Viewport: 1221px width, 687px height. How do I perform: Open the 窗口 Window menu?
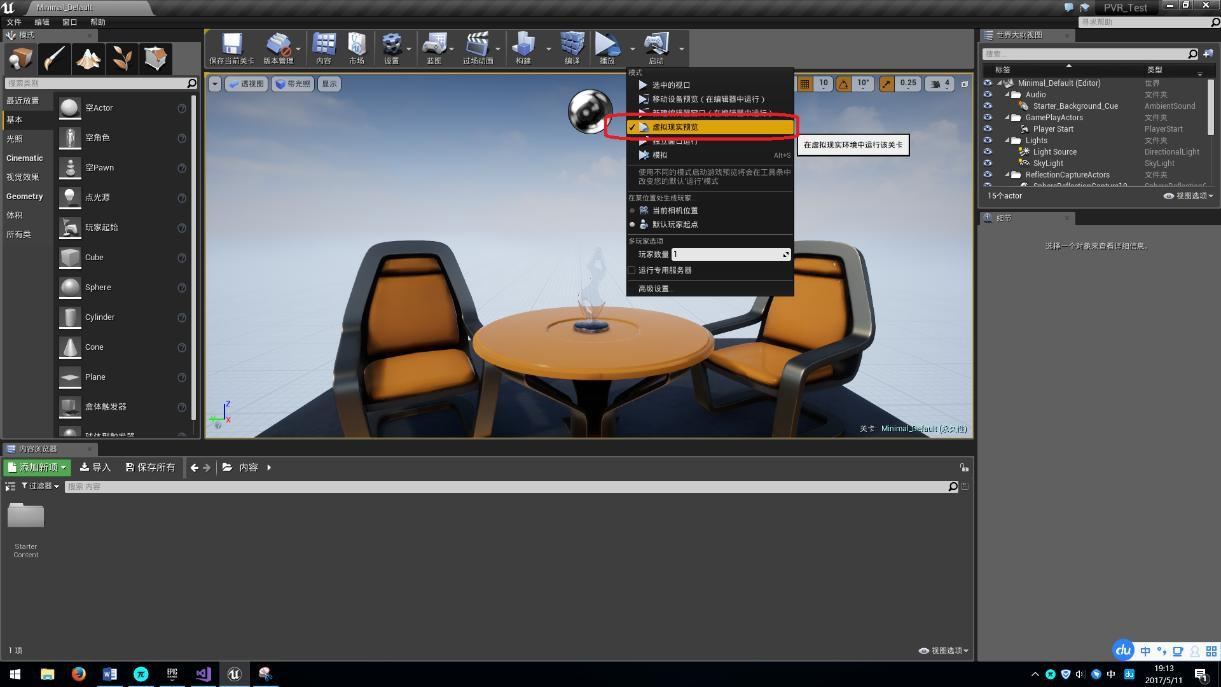70,22
